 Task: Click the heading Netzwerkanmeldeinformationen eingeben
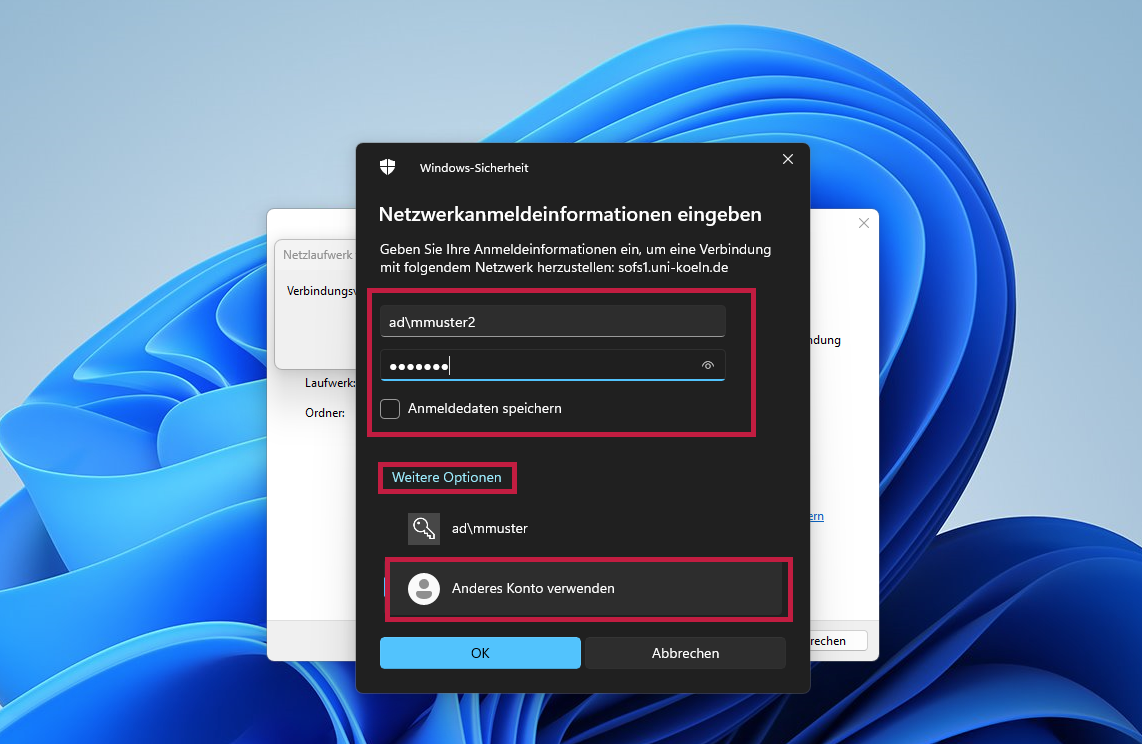[570, 214]
